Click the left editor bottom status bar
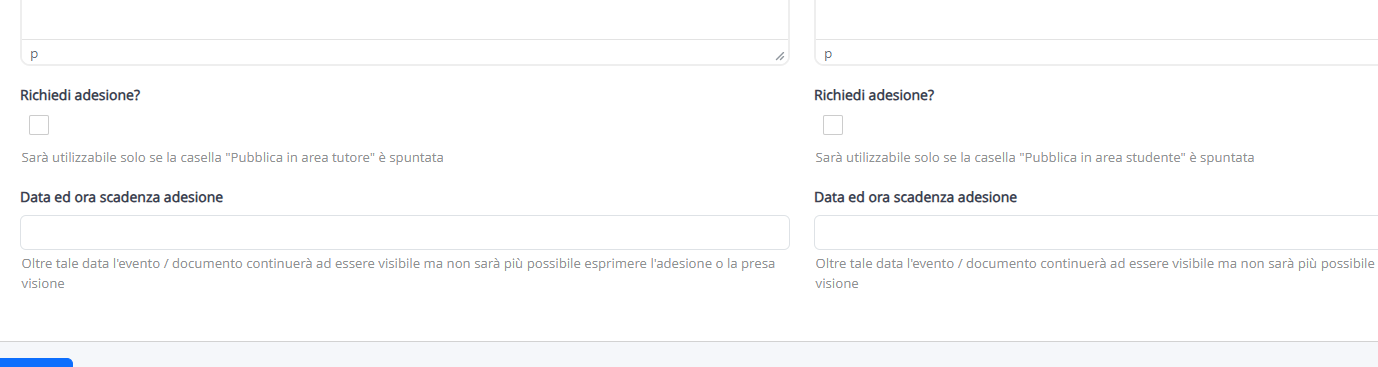The image size is (1378, 367). (x=405, y=53)
